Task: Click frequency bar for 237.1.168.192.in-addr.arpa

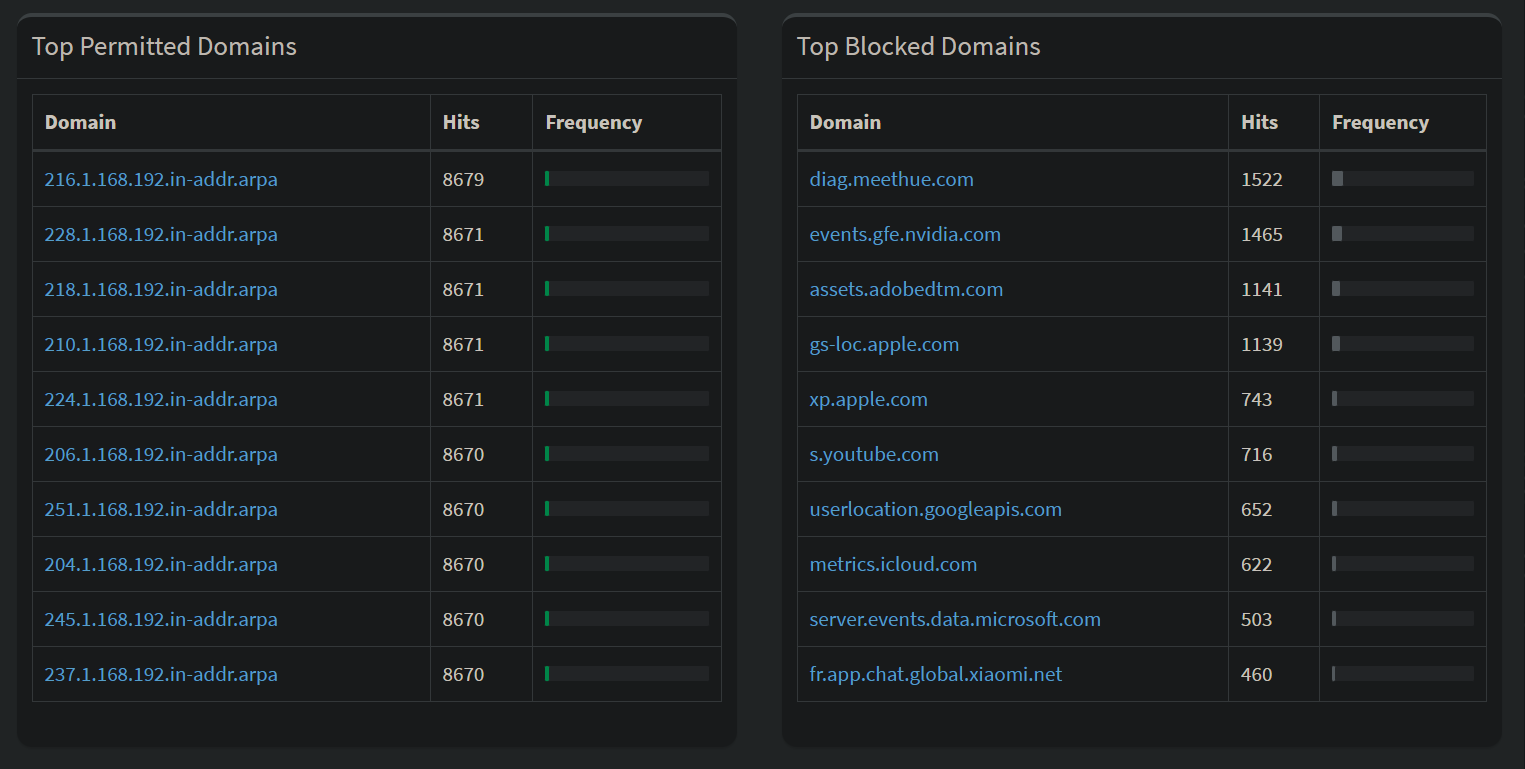Action: (627, 673)
